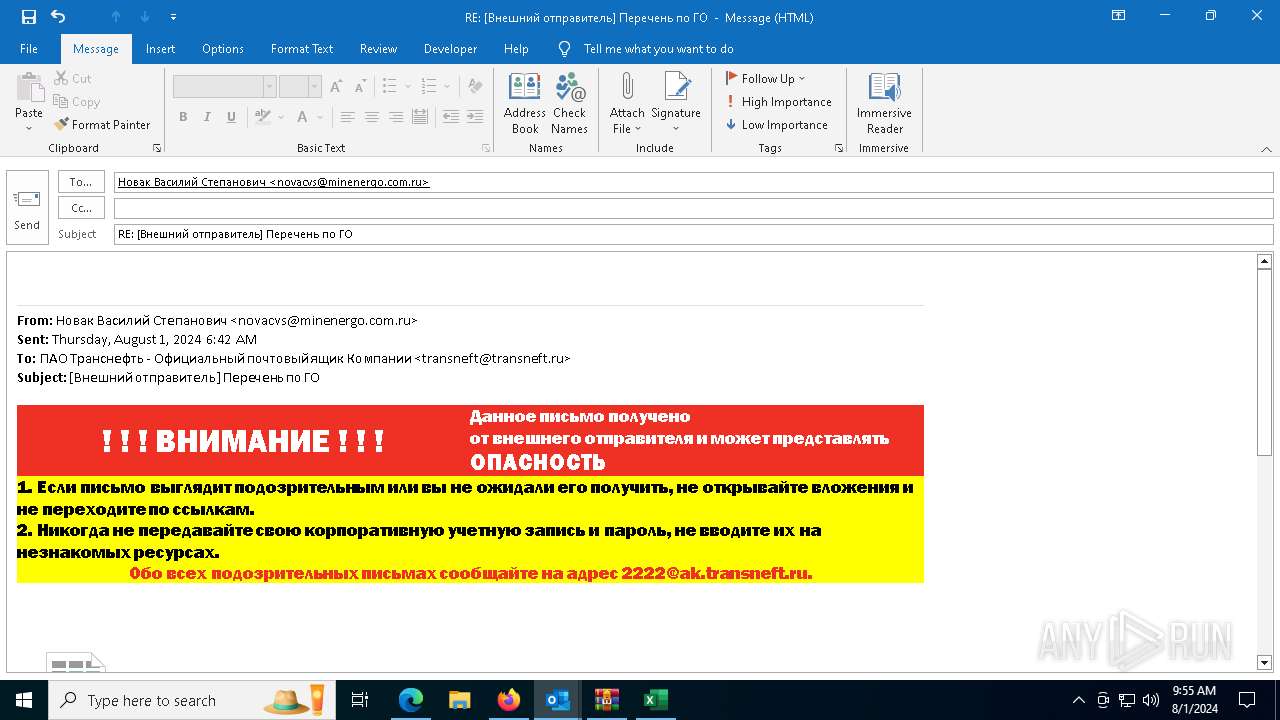This screenshot has width=1280, height=720.
Task: Toggle underline formatting
Action: click(231, 117)
